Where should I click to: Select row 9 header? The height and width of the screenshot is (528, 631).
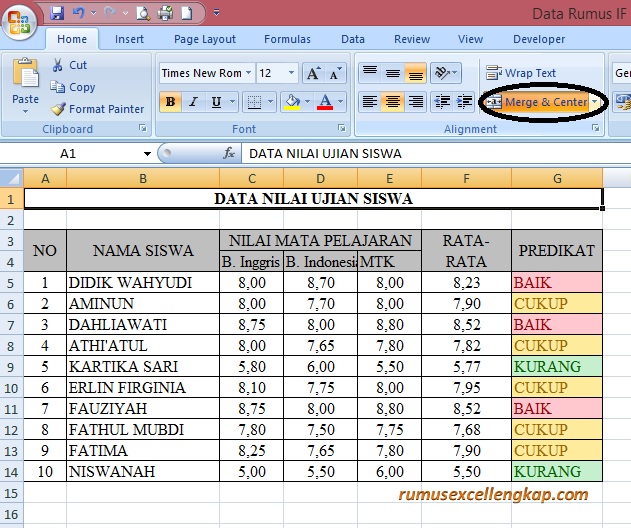pyautogui.click(x=11, y=367)
